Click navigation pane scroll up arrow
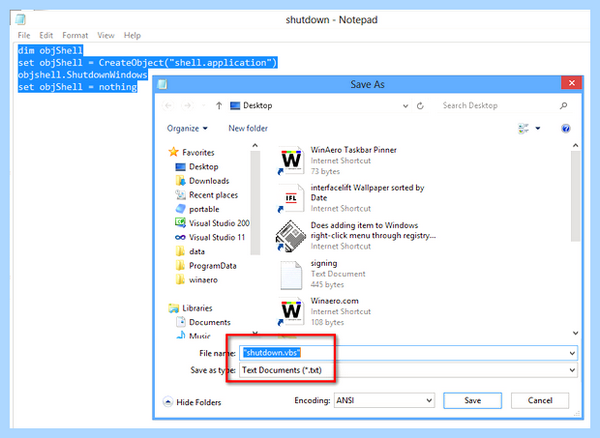Viewport: 600px width, 438px height. 255,146
